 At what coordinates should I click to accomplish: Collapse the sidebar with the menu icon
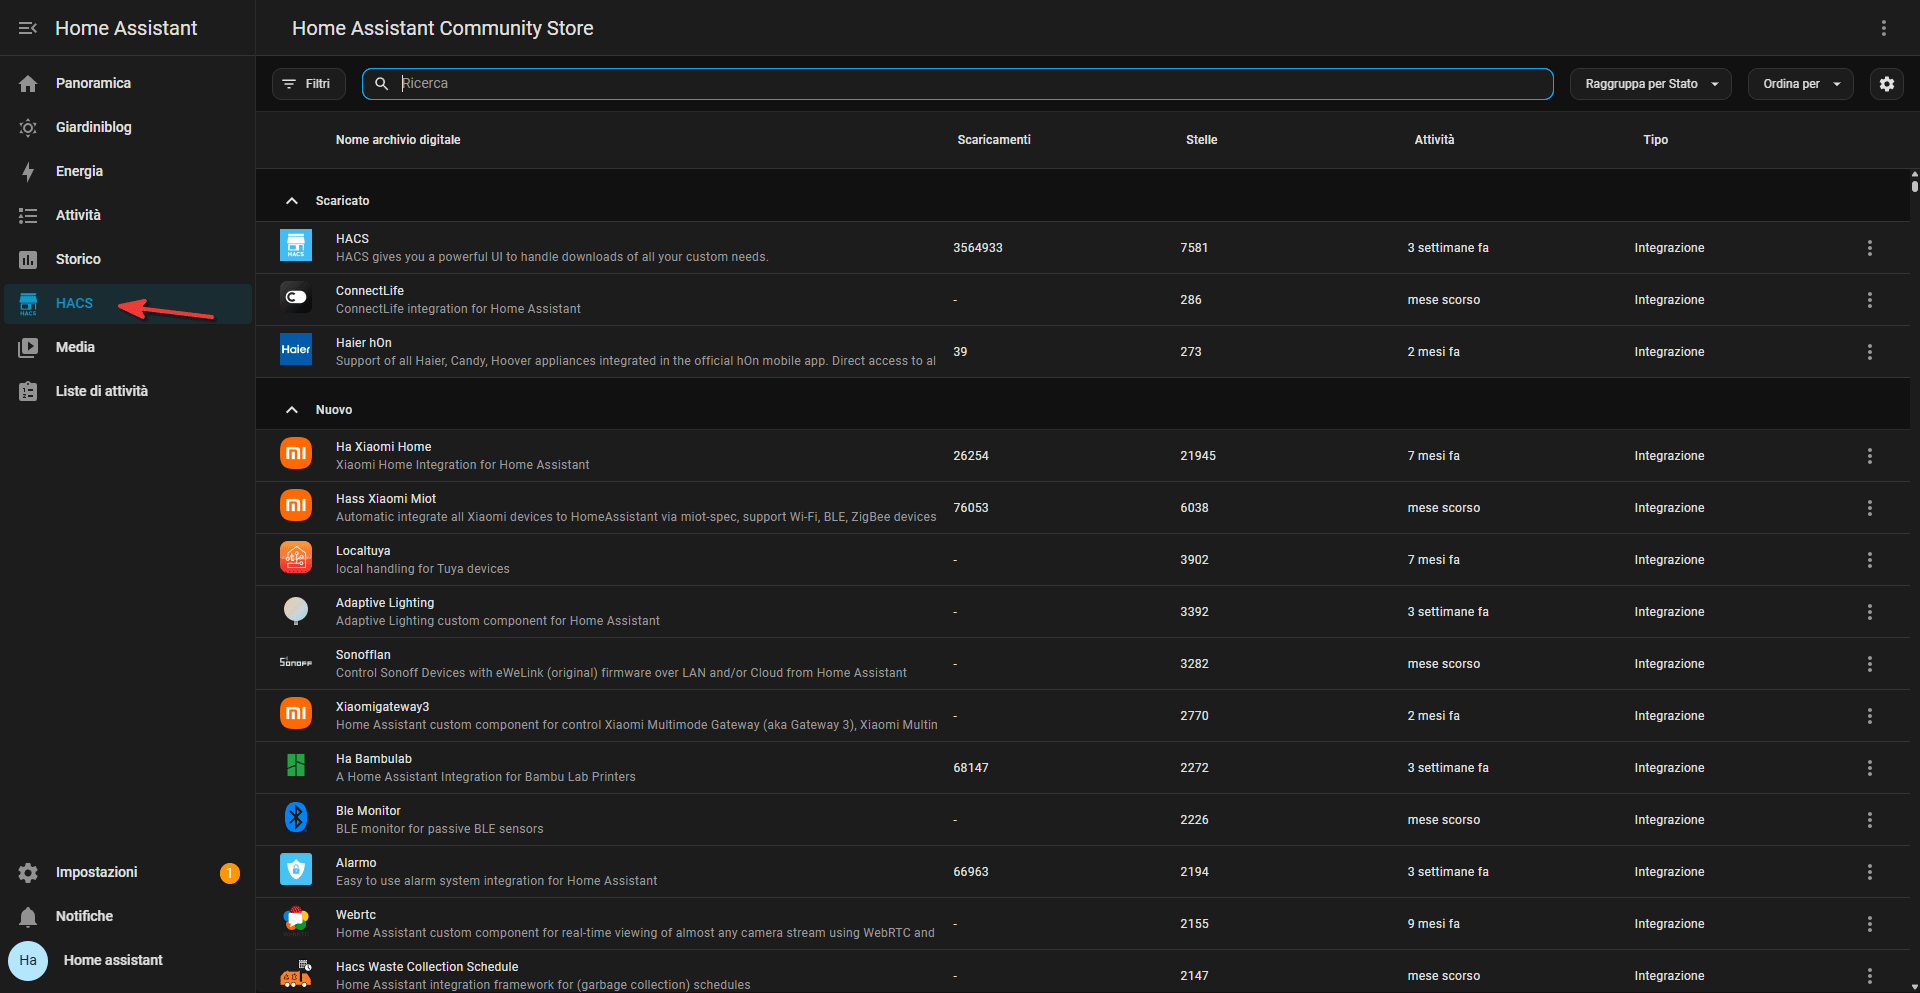tap(28, 28)
